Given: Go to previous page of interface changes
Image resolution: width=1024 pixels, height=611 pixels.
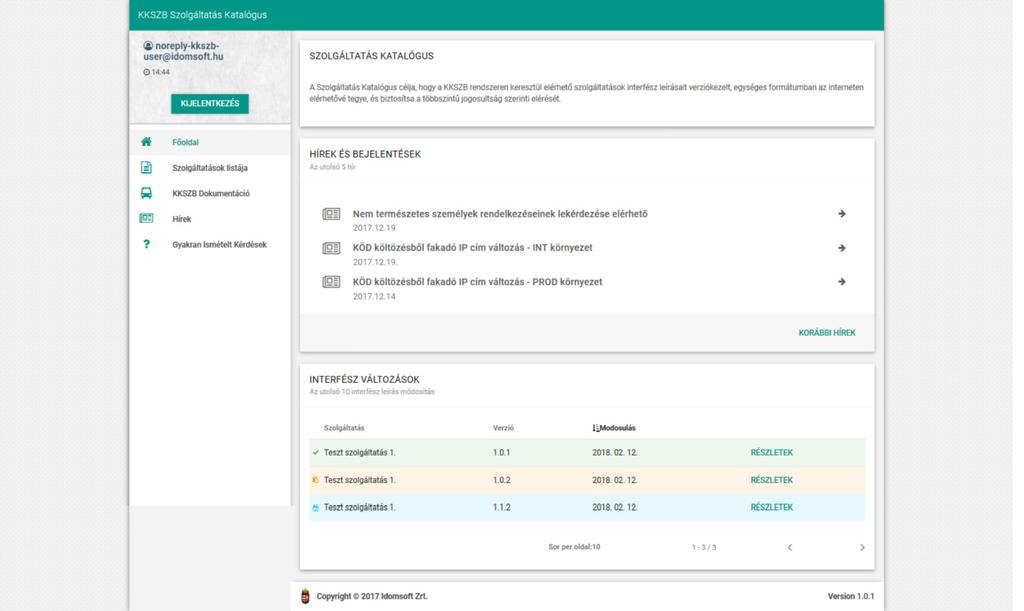Looking at the screenshot, I should (x=790, y=548).
